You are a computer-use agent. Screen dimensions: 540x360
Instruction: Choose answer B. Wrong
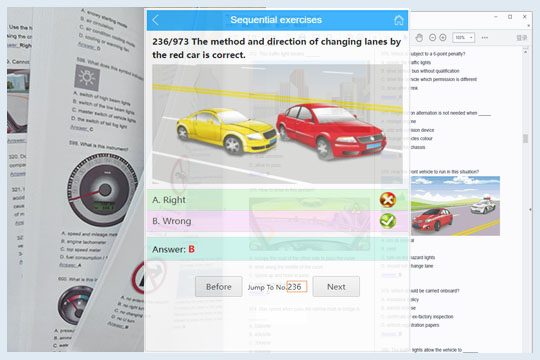(x=277, y=221)
